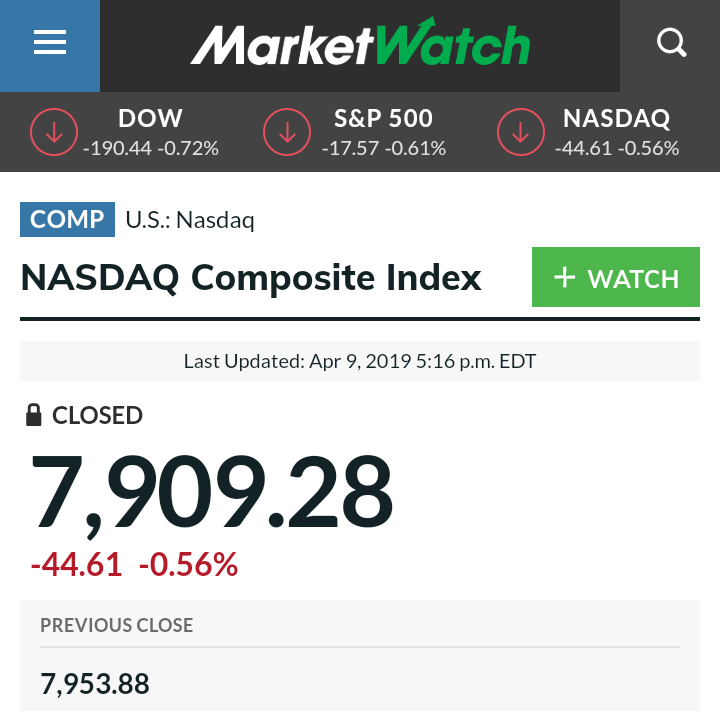Open the hamburger navigation menu

click(49, 43)
